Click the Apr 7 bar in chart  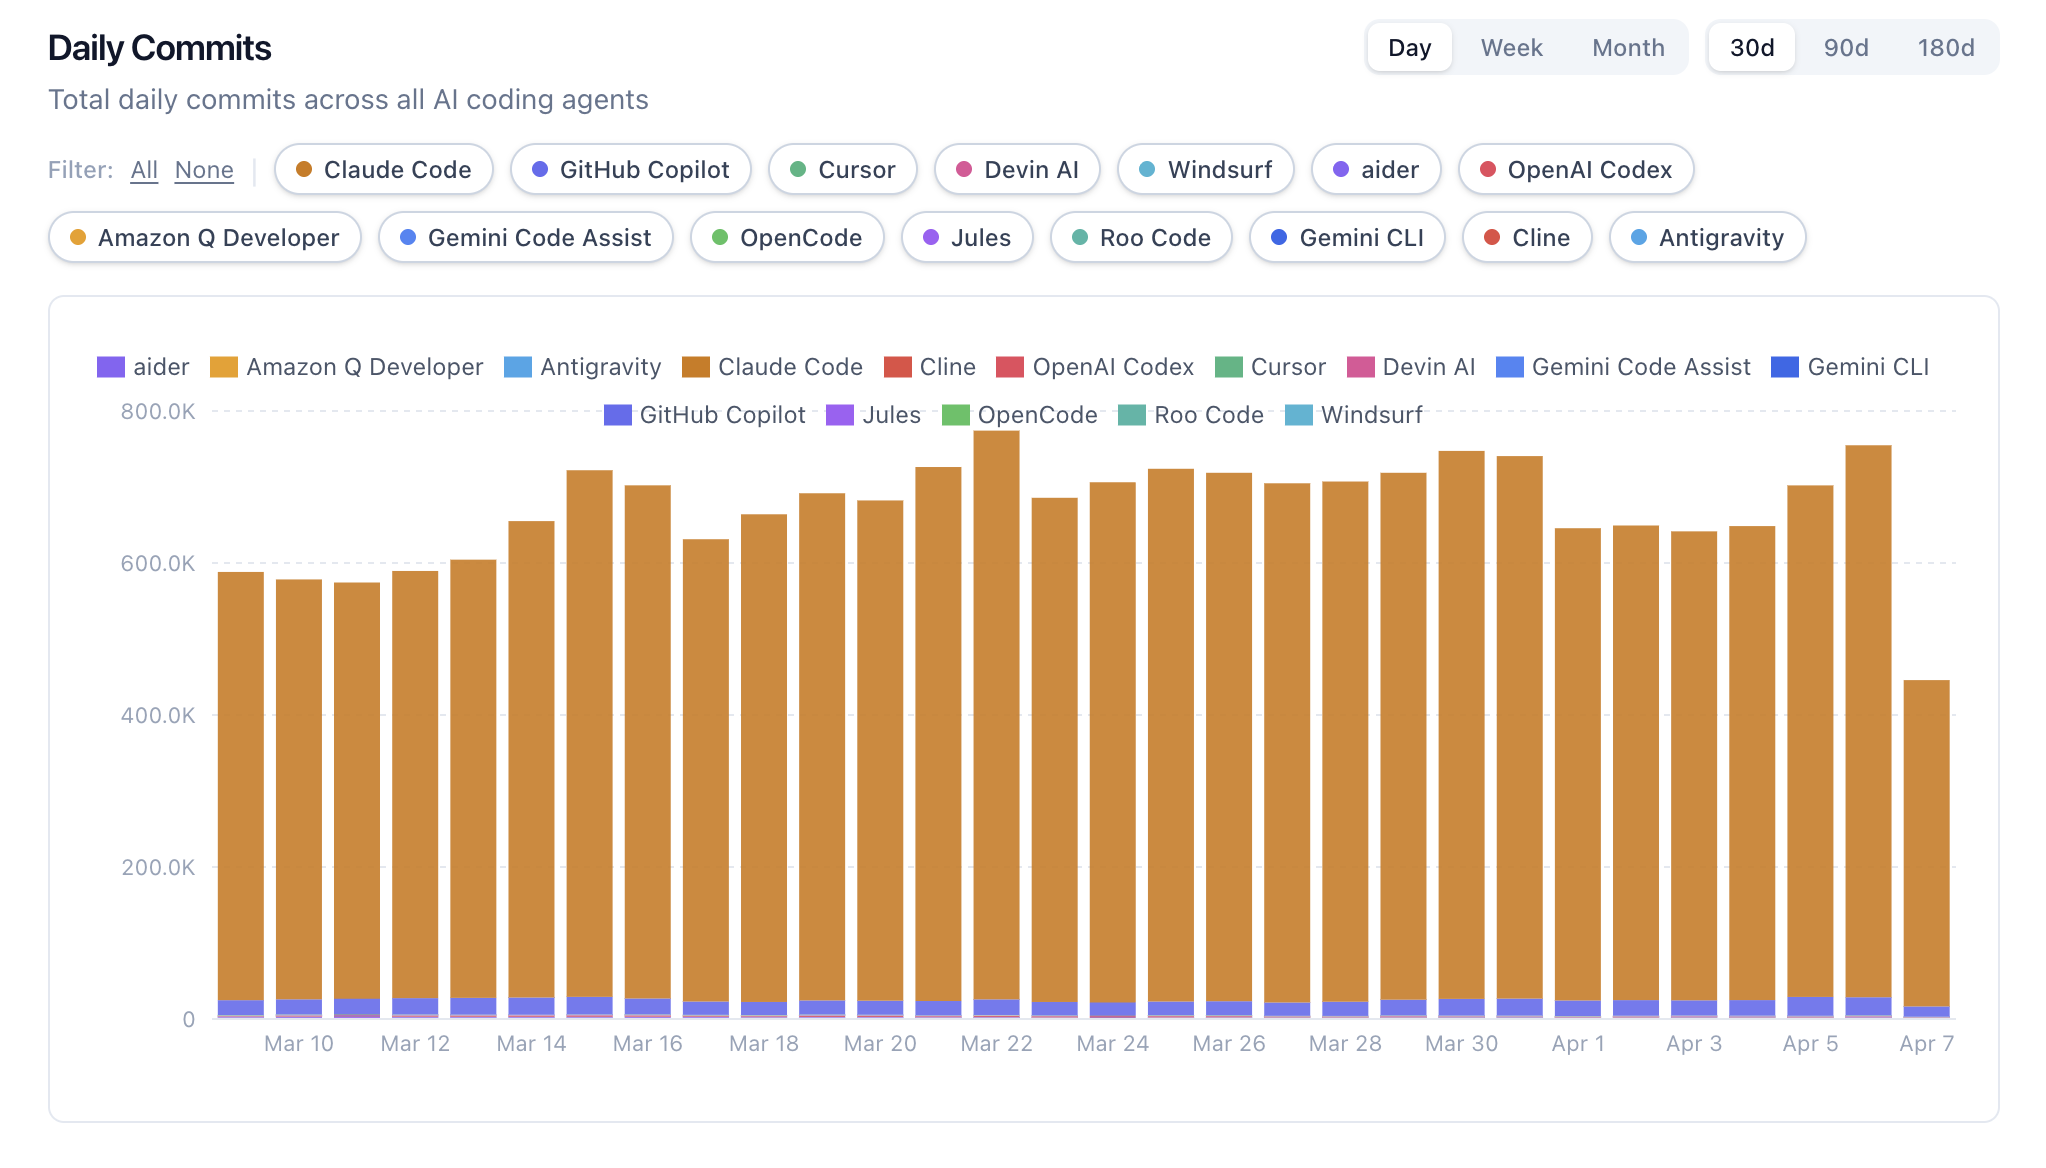point(1926,850)
